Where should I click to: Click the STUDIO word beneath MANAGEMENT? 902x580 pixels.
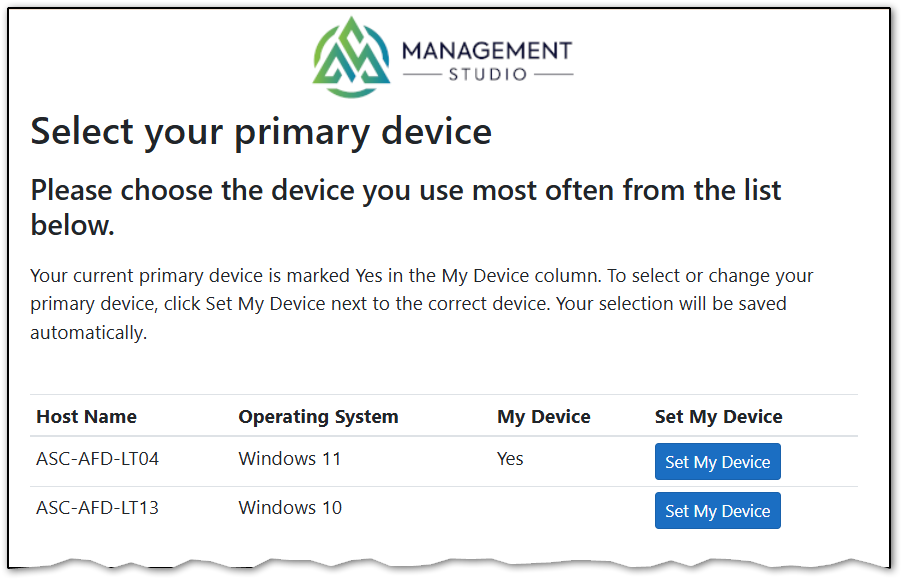(x=488, y=74)
